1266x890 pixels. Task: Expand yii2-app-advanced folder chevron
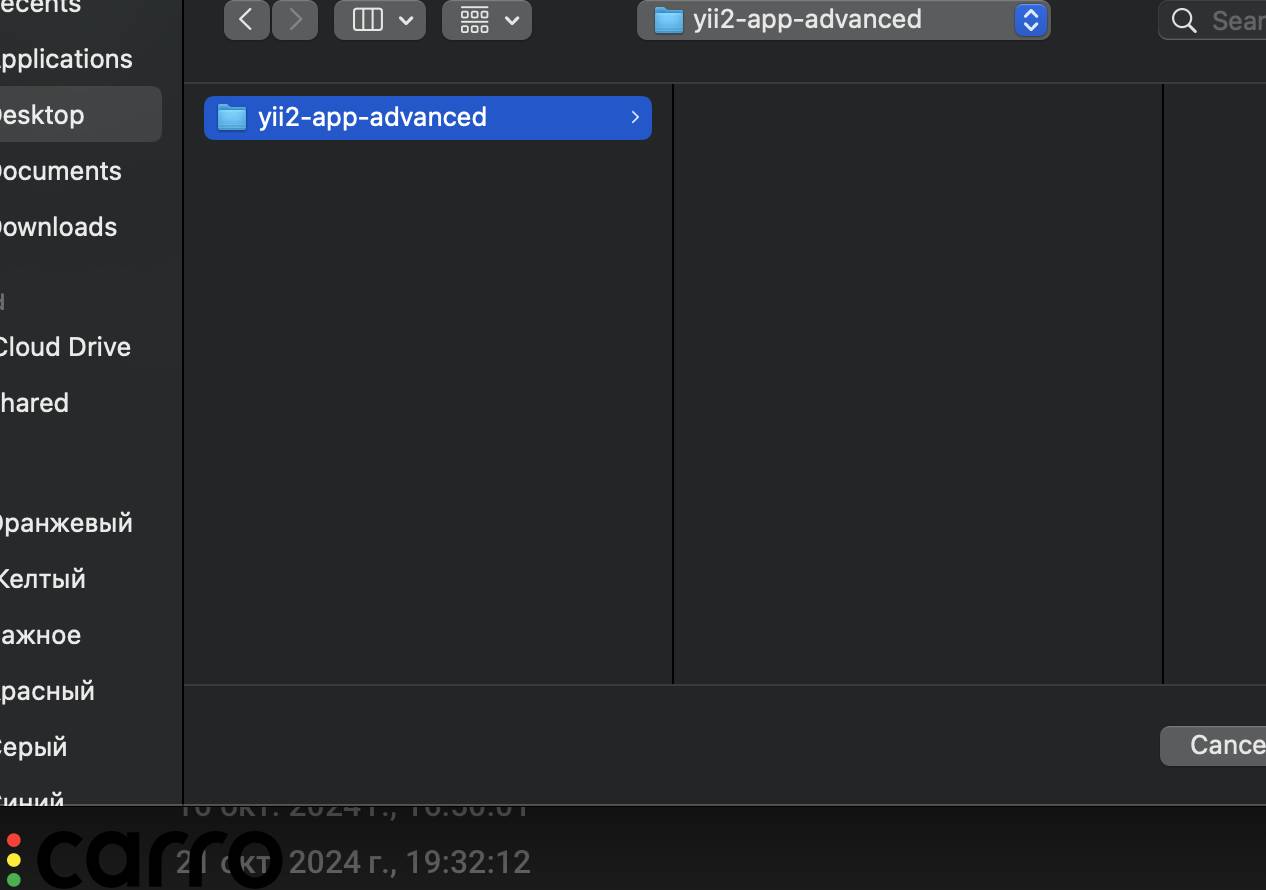(x=635, y=117)
